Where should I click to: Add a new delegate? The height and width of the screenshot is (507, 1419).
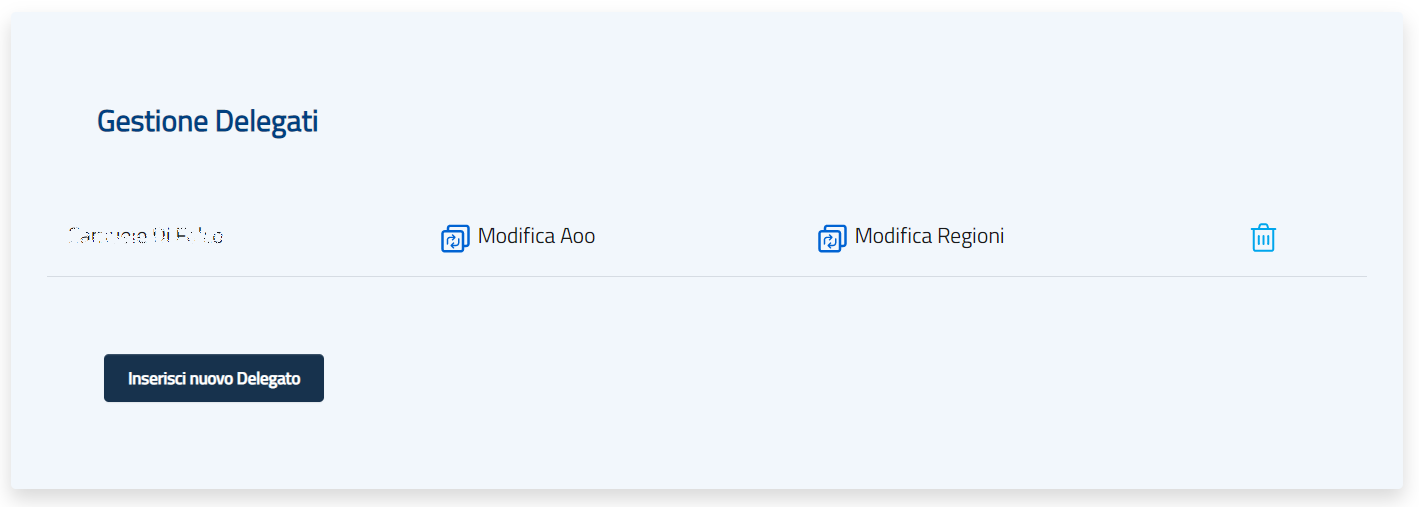pyautogui.click(x=214, y=378)
